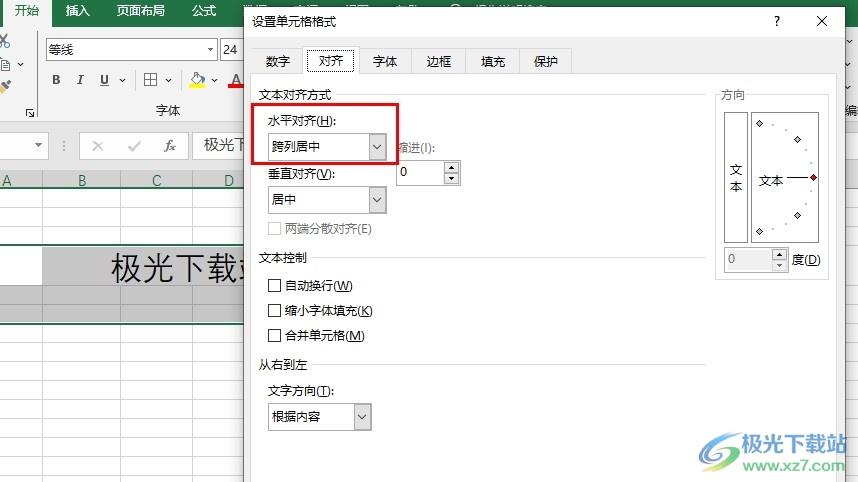Viewport: 858px width, 482px height.
Task: Open the 公式 ribbon tab
Action: pos(204,10)
